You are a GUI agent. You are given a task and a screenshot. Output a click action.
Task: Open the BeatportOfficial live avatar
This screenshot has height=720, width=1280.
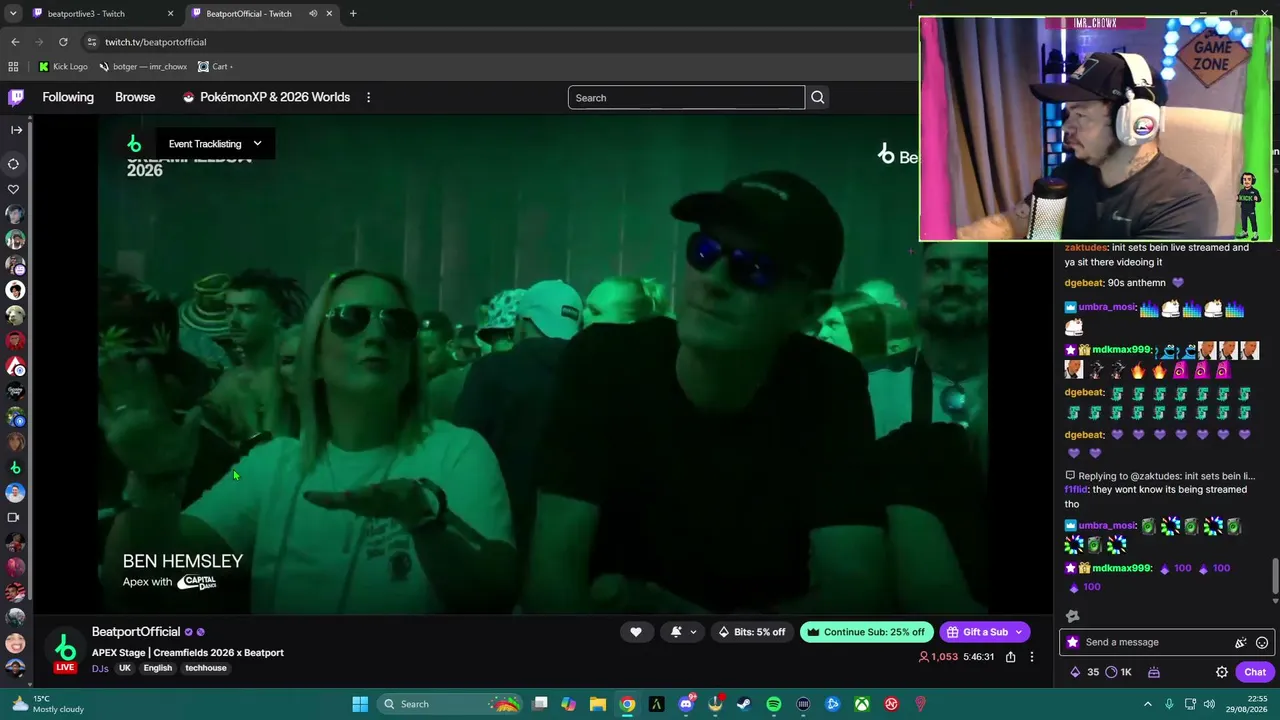[65, 650]
